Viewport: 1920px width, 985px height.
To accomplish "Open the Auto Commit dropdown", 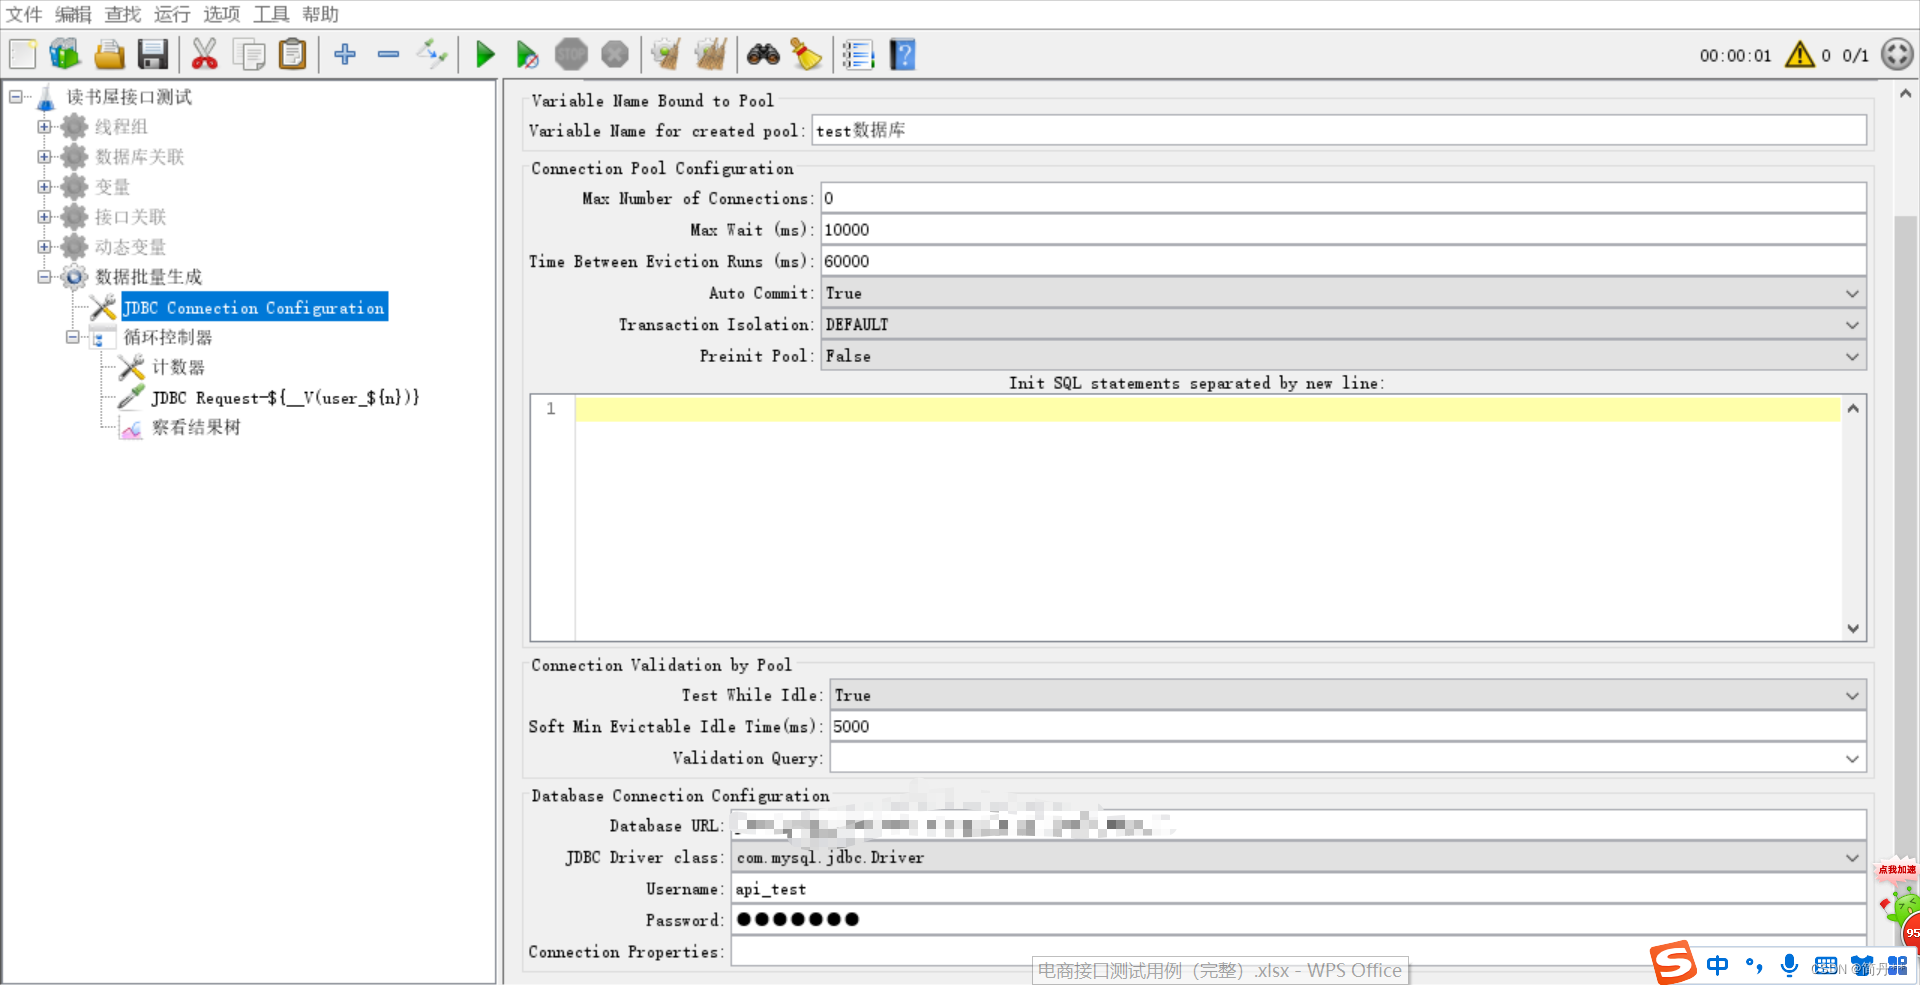I will [x=1344, y=293].
